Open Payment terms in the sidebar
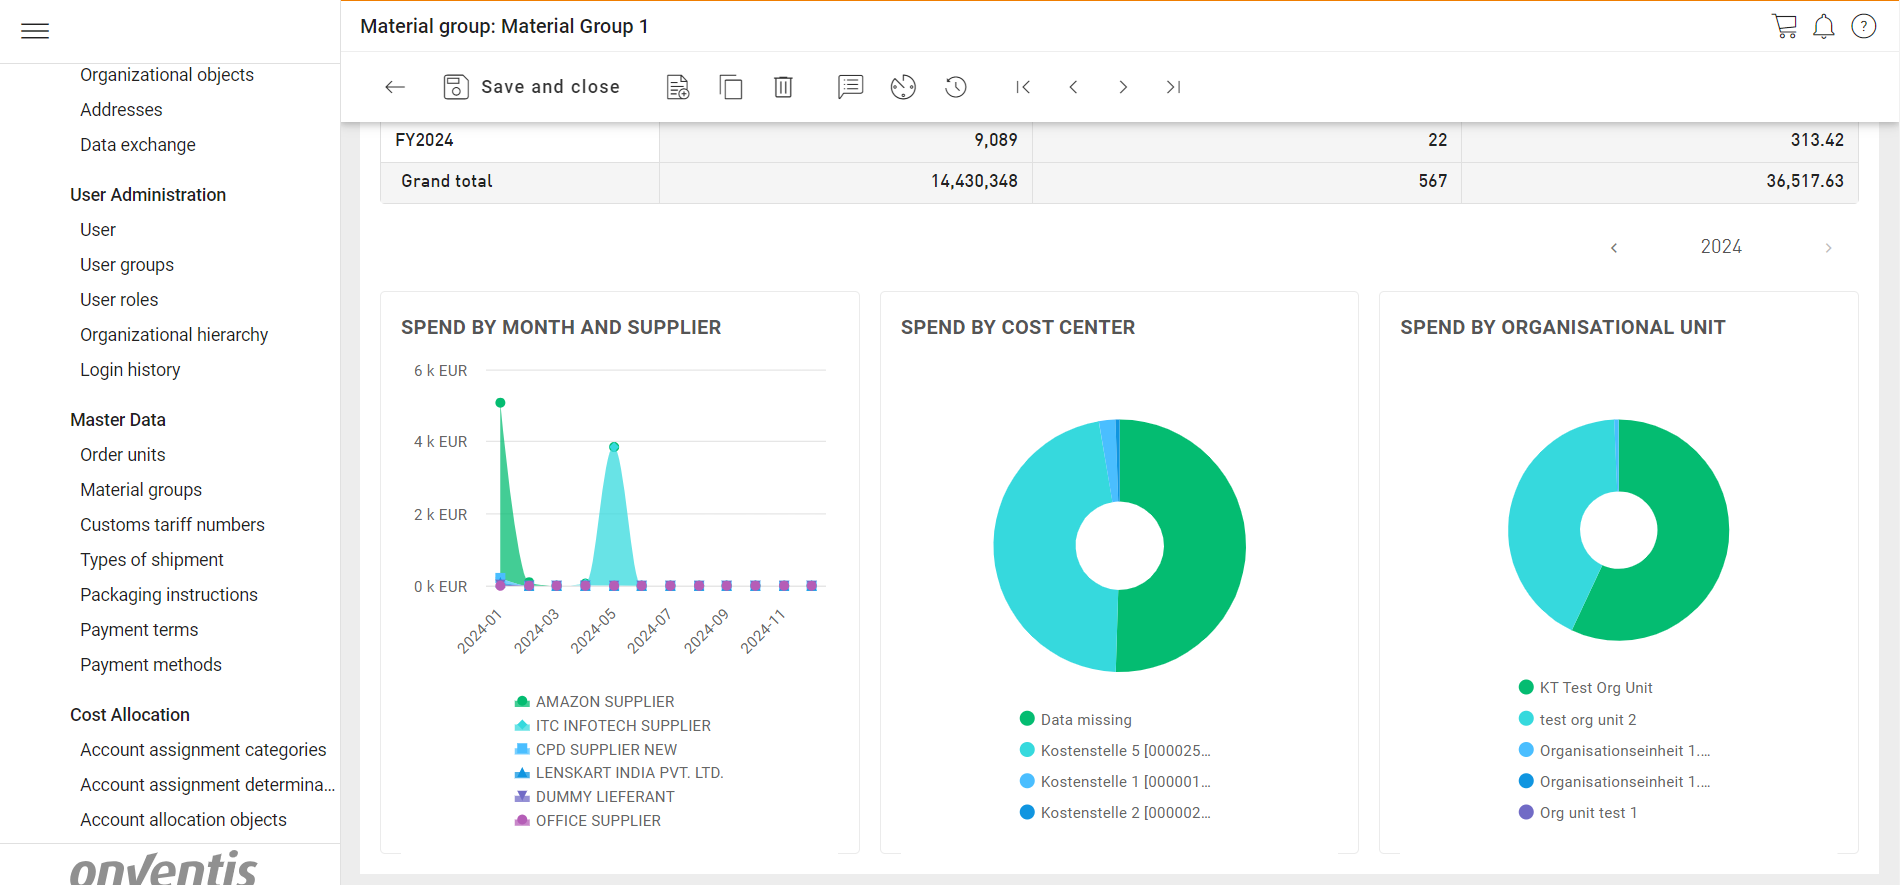 pyautogui.click(x=139, y=630)
